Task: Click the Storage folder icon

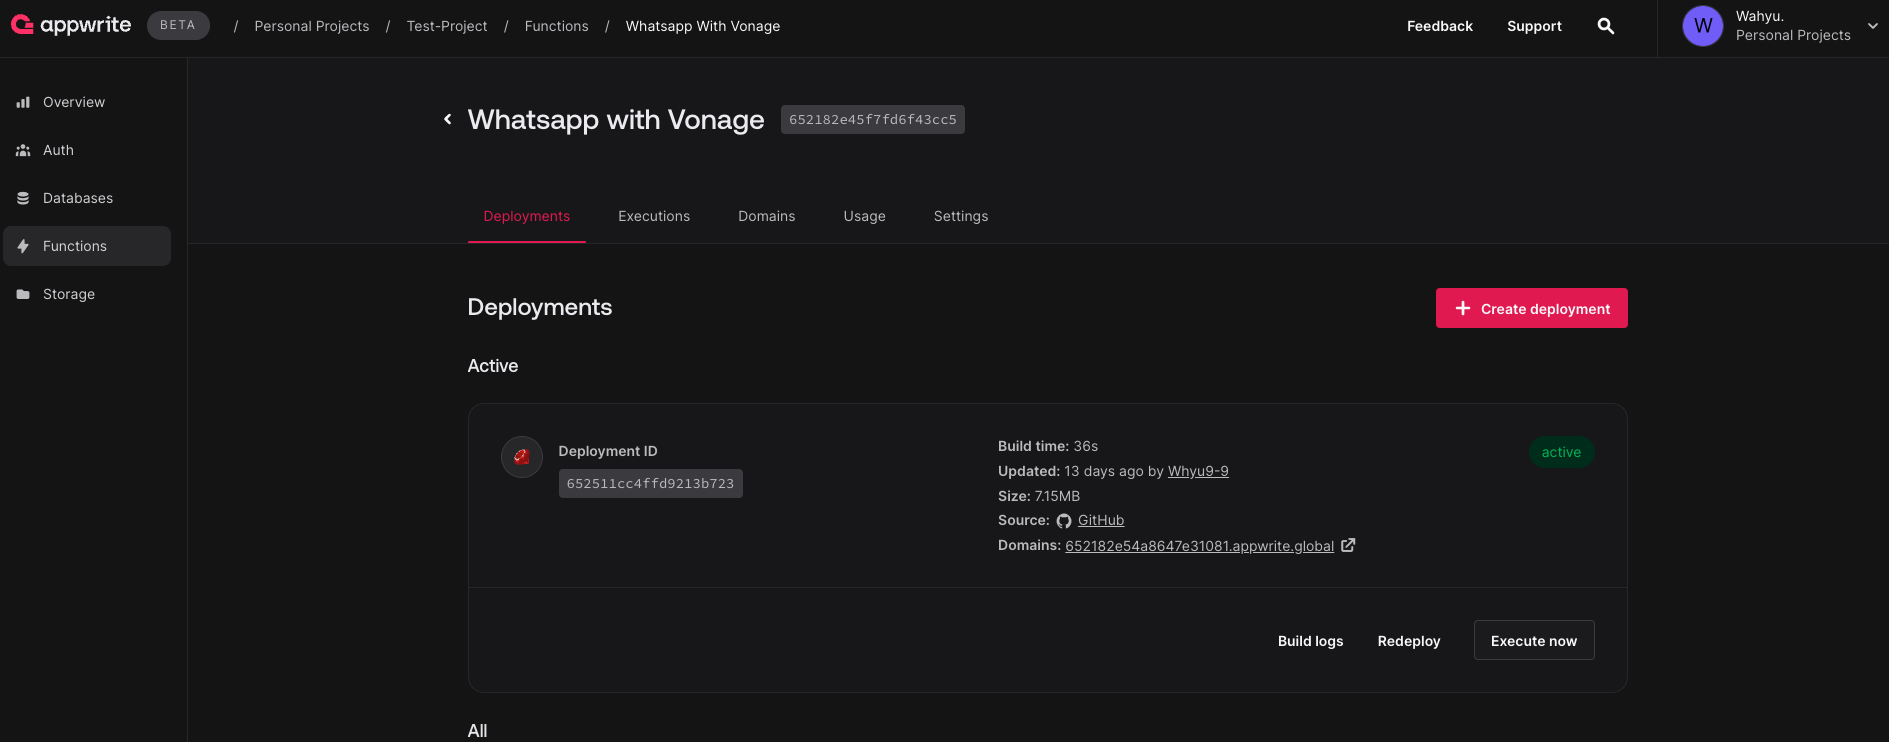Action: pyautogui.click(x=23, y=294)
